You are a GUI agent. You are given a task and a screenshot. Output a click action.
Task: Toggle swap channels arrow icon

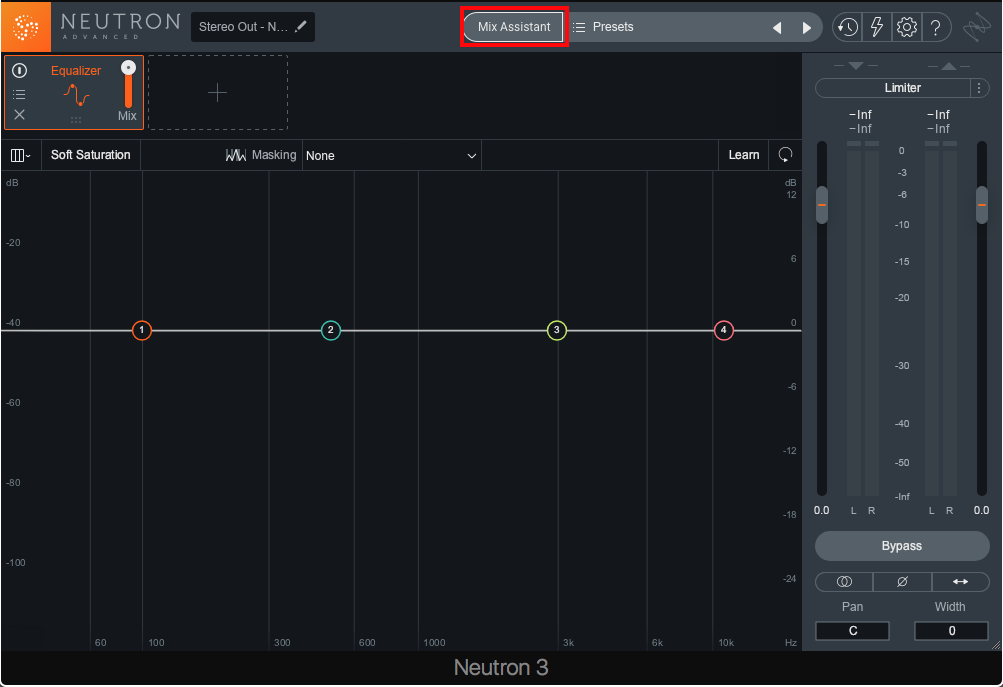(961, 581)
